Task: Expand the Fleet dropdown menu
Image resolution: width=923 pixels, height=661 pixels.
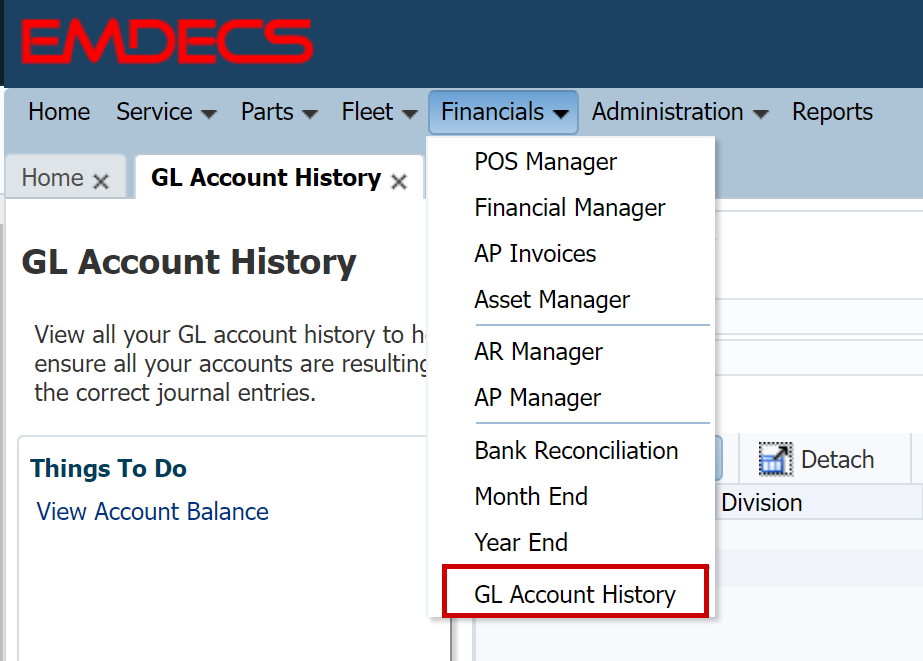Action: pyautogui.click(x=379, y=112)
